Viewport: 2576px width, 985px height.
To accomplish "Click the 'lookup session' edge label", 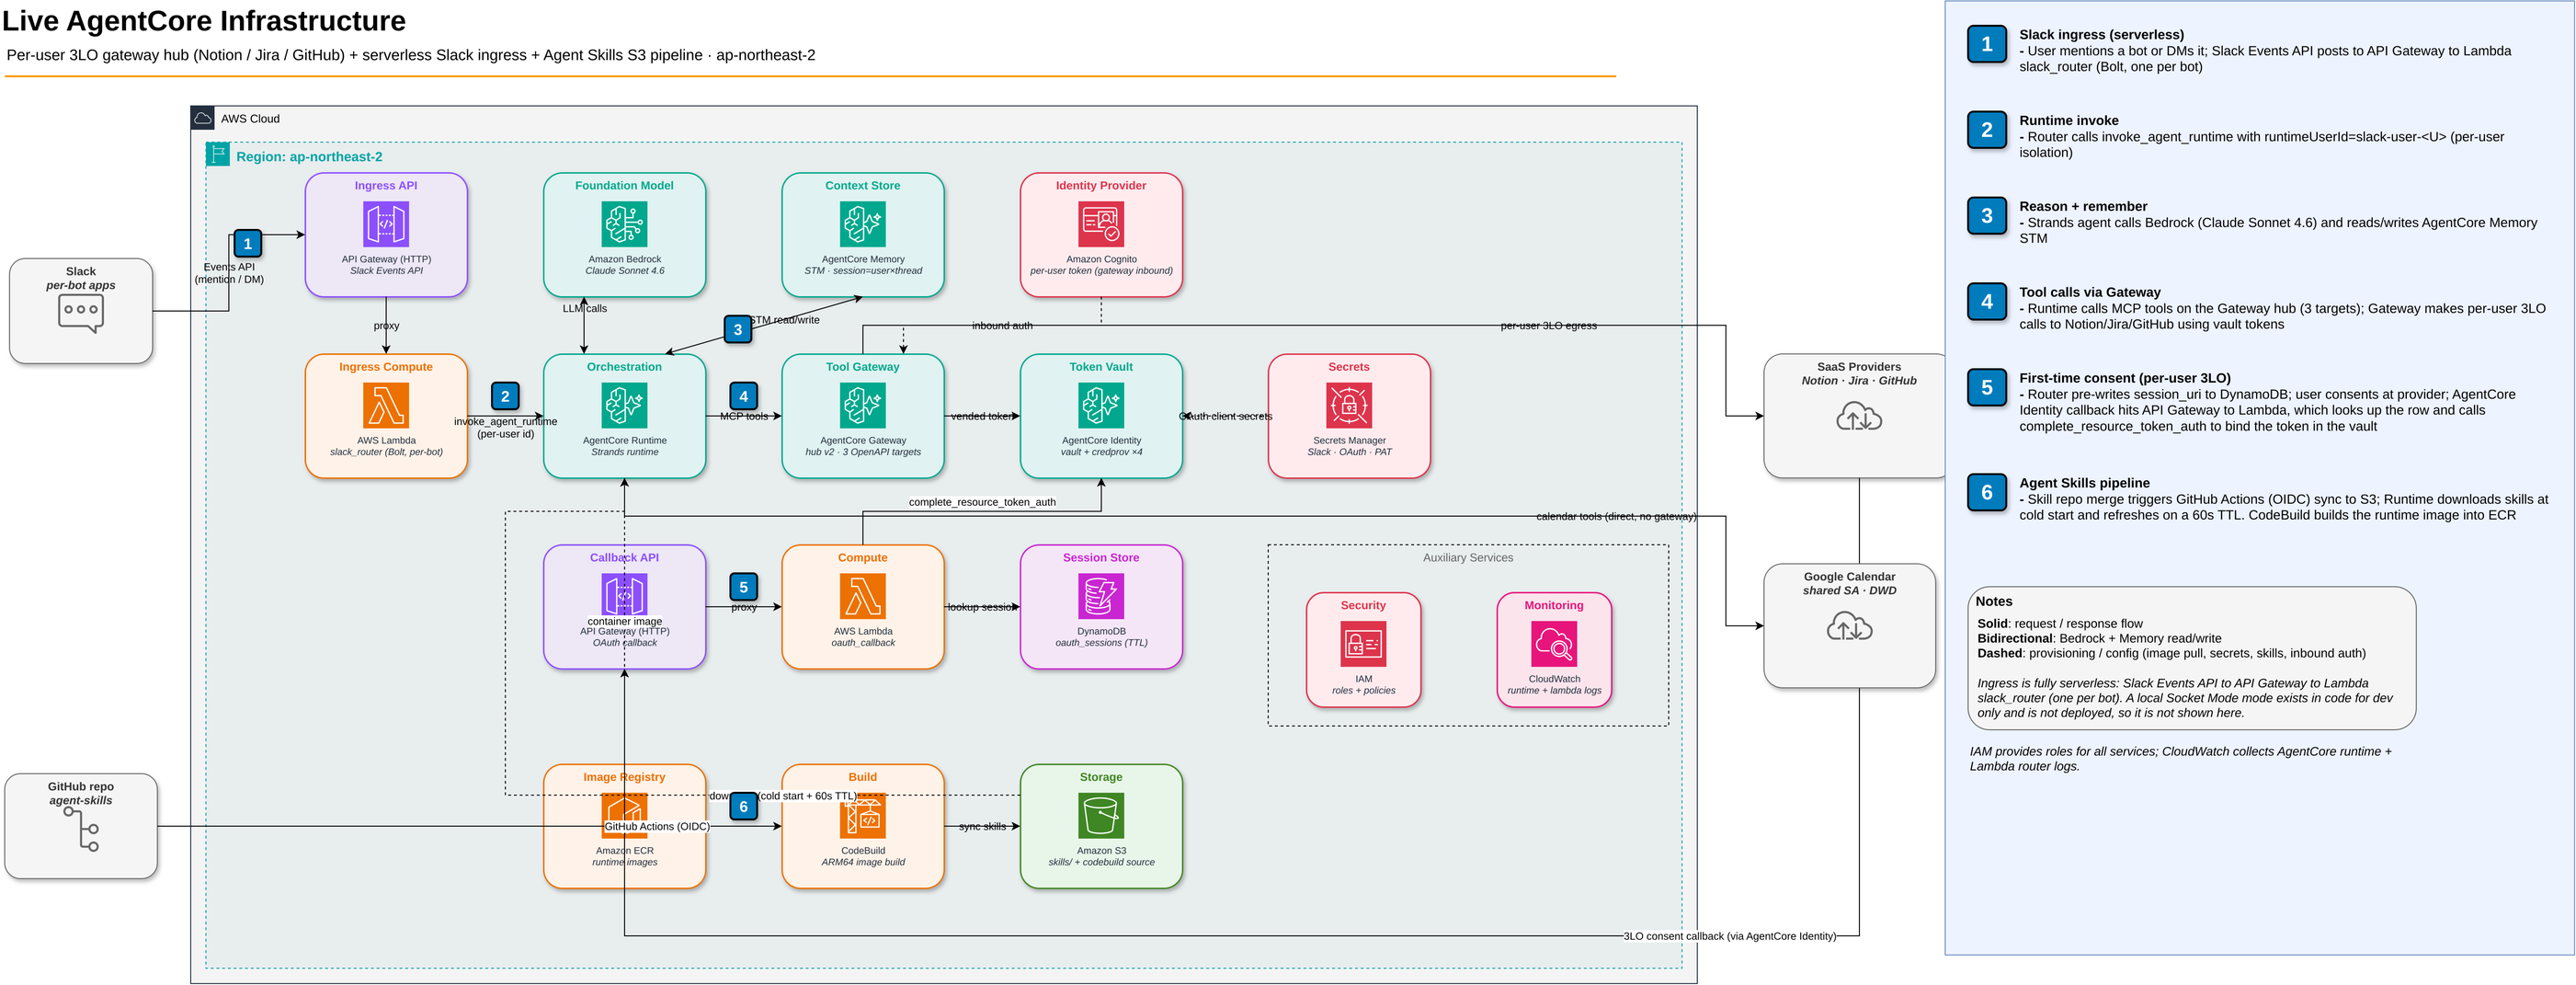I will pos(981,606).
